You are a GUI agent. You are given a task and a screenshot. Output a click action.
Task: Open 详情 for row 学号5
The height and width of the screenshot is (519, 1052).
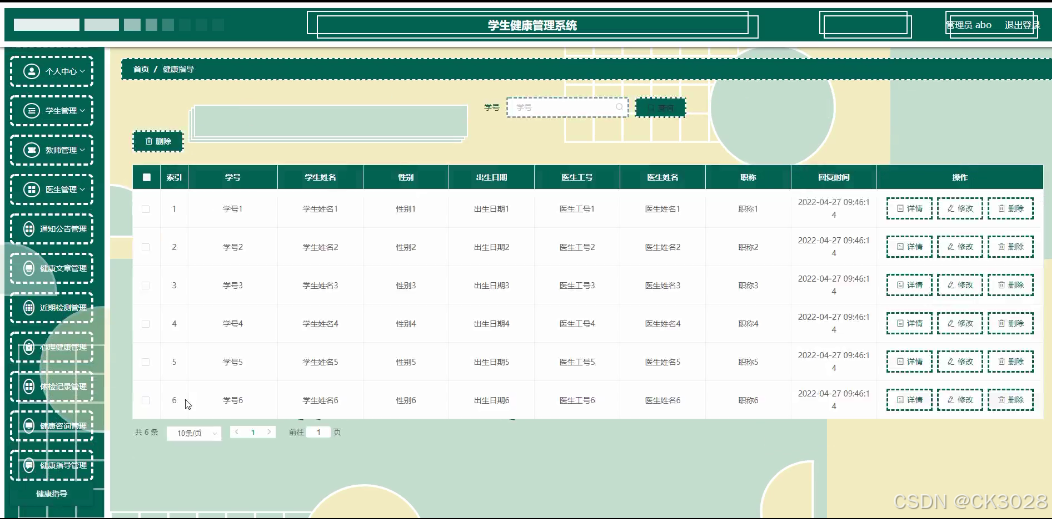click(909, 362)
